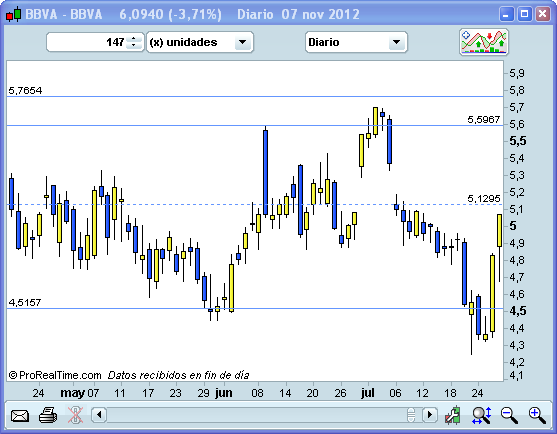
Task: Click the jun date axis label
Action: [224, 393]
